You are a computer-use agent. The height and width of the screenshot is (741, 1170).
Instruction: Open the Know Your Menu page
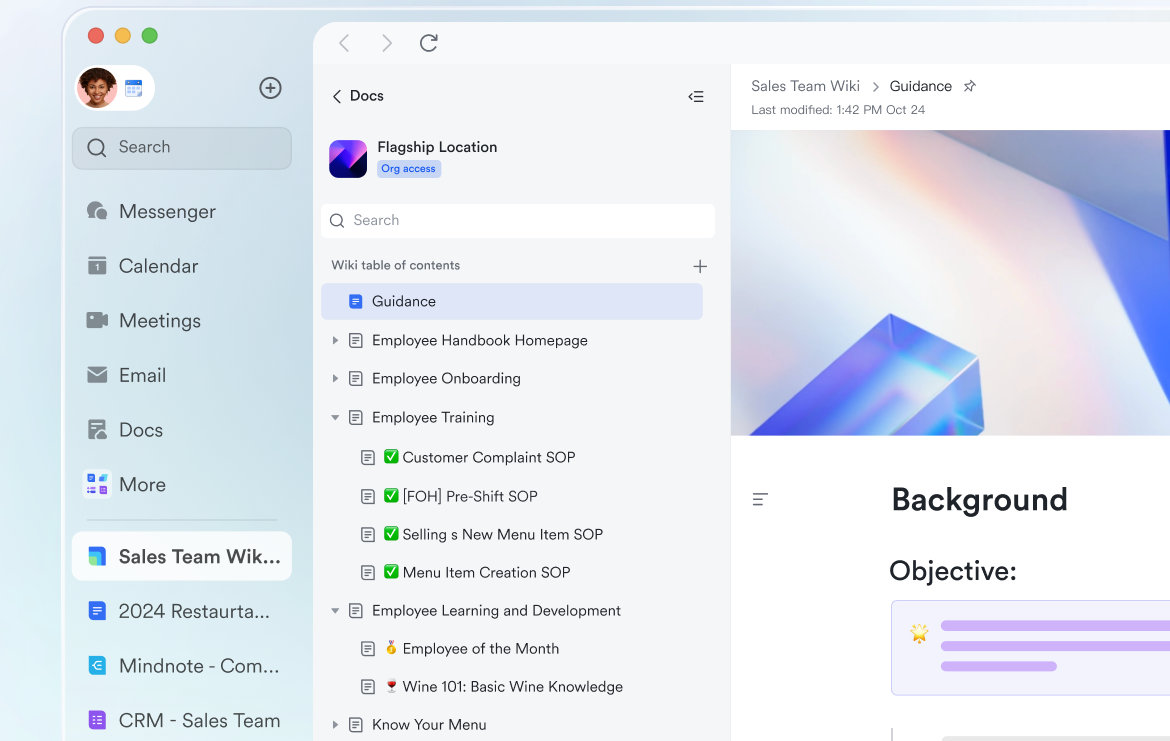click(x=429, y=725)
